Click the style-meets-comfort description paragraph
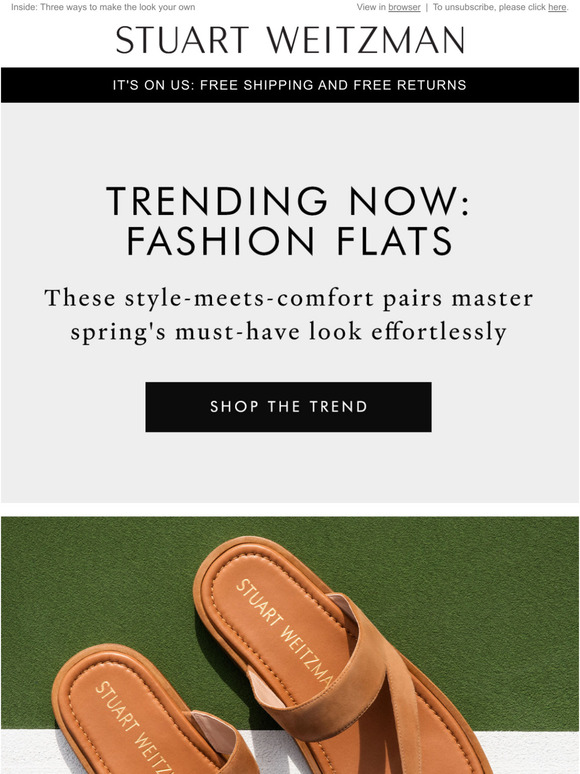The image size is (580, 774). (x=289, y=315)
